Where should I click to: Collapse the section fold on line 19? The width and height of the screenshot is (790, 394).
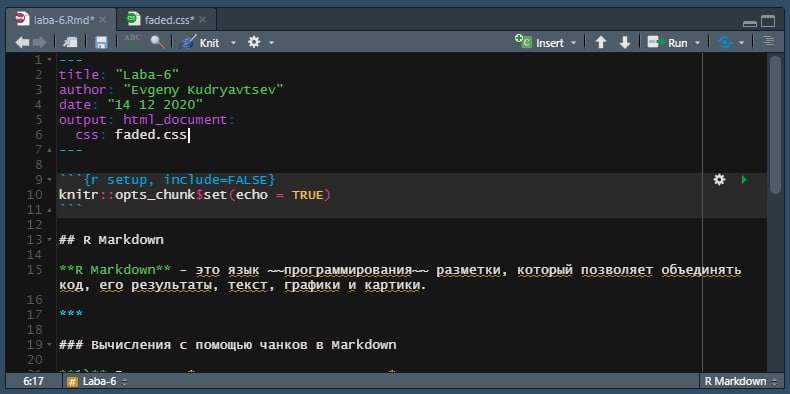pos(49,345)
